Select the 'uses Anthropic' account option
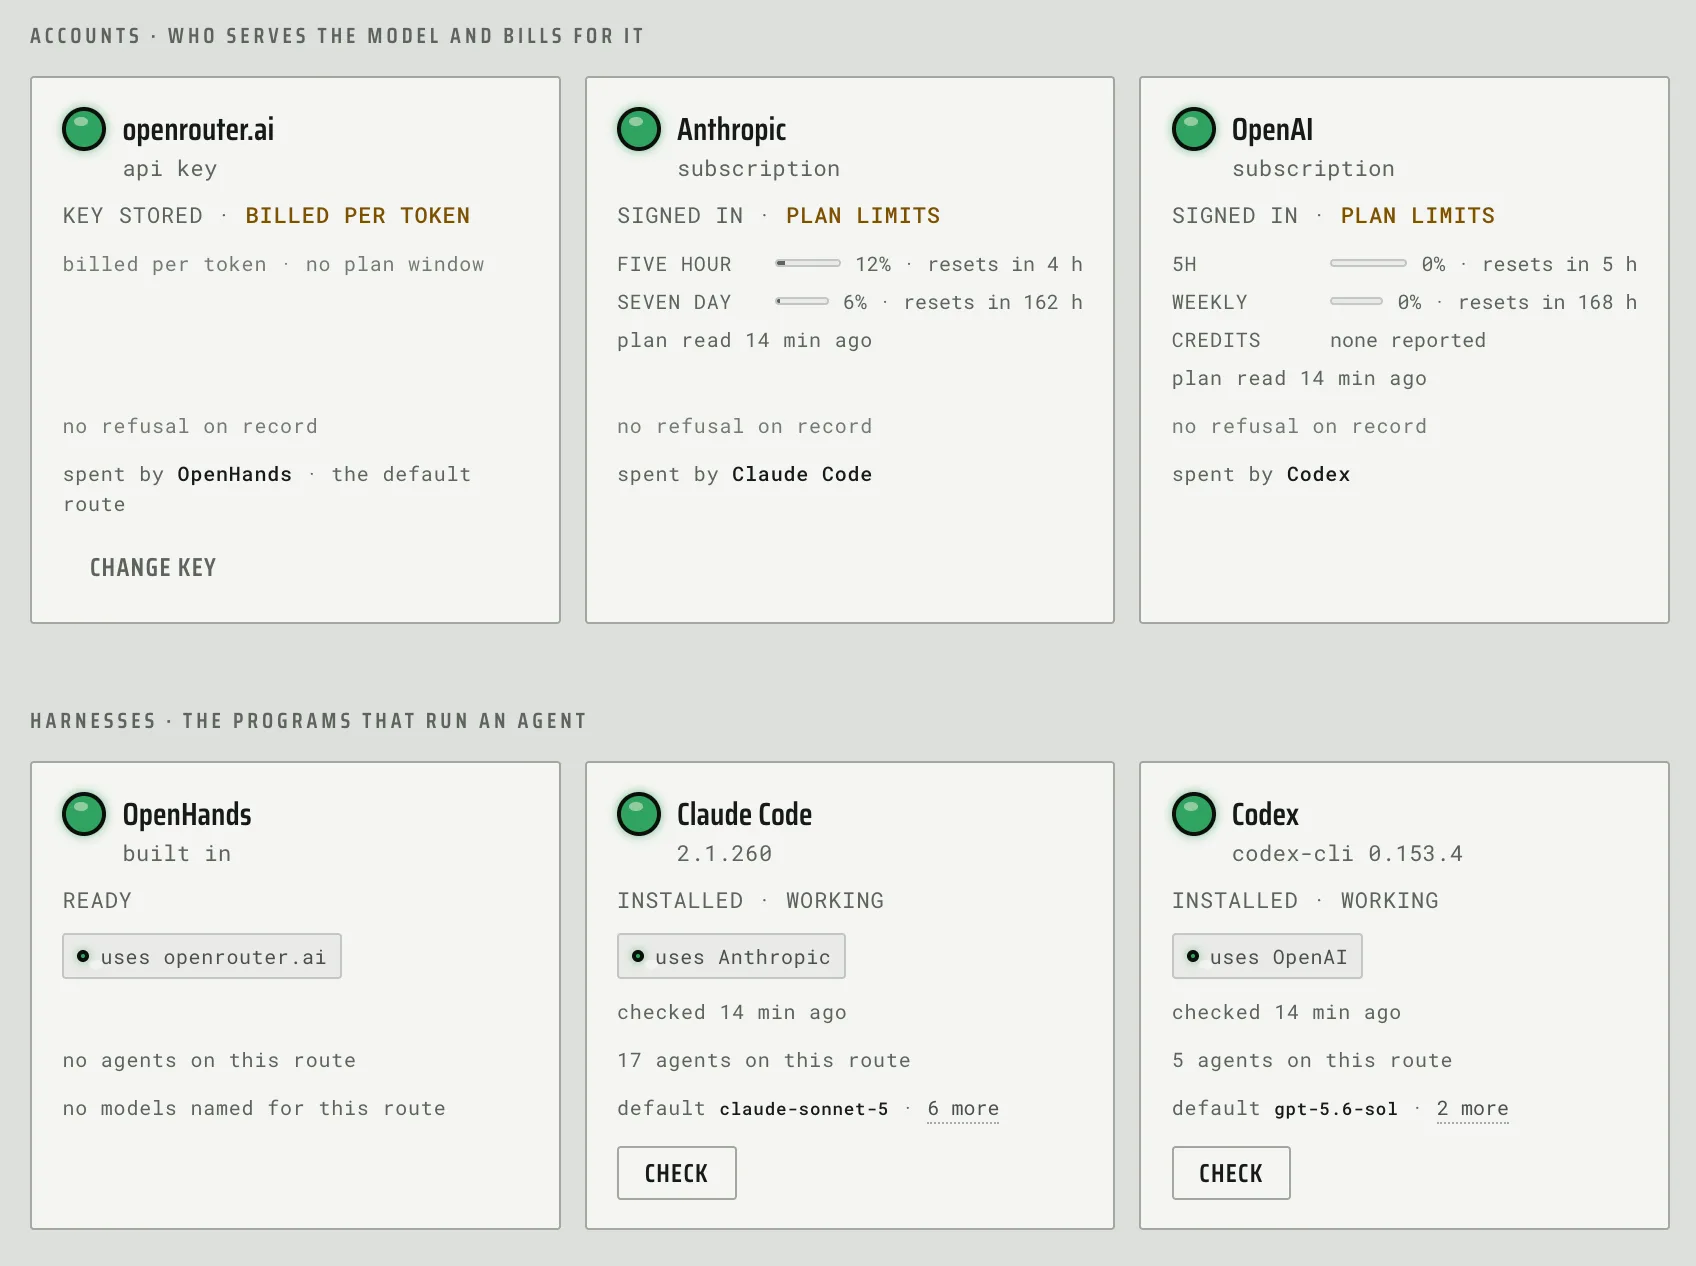Viewport: 1696px width, 1266px height. 731,957
